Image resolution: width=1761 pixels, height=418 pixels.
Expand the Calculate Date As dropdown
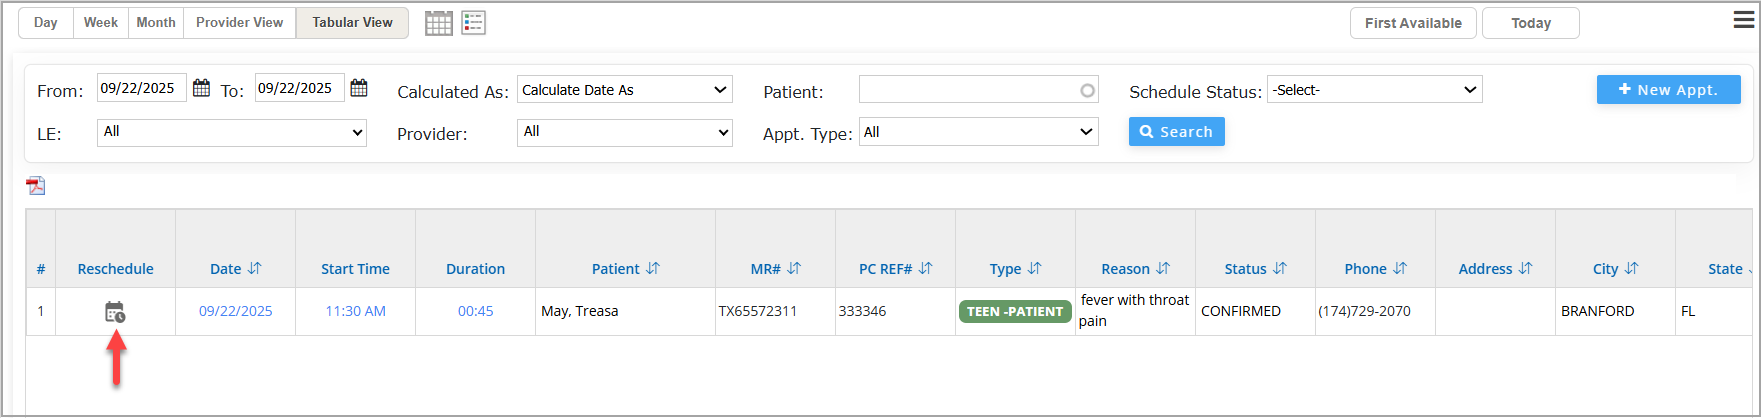point(625,90)
